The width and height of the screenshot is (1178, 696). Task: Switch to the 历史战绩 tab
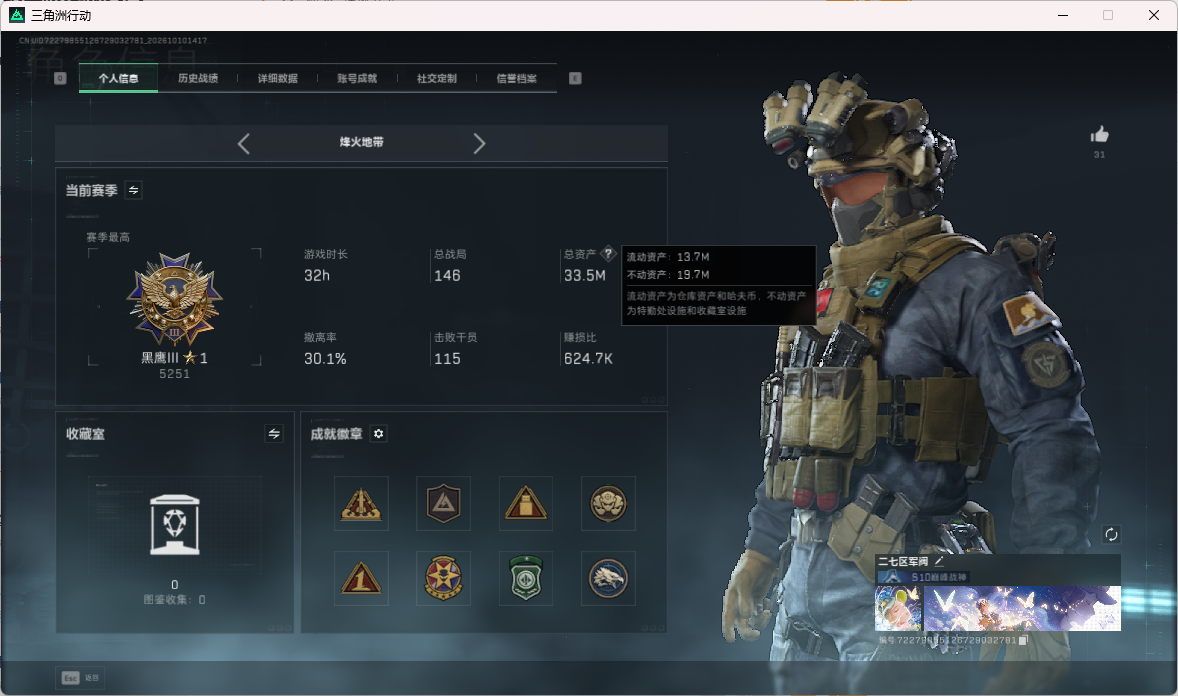pos(198,78)
